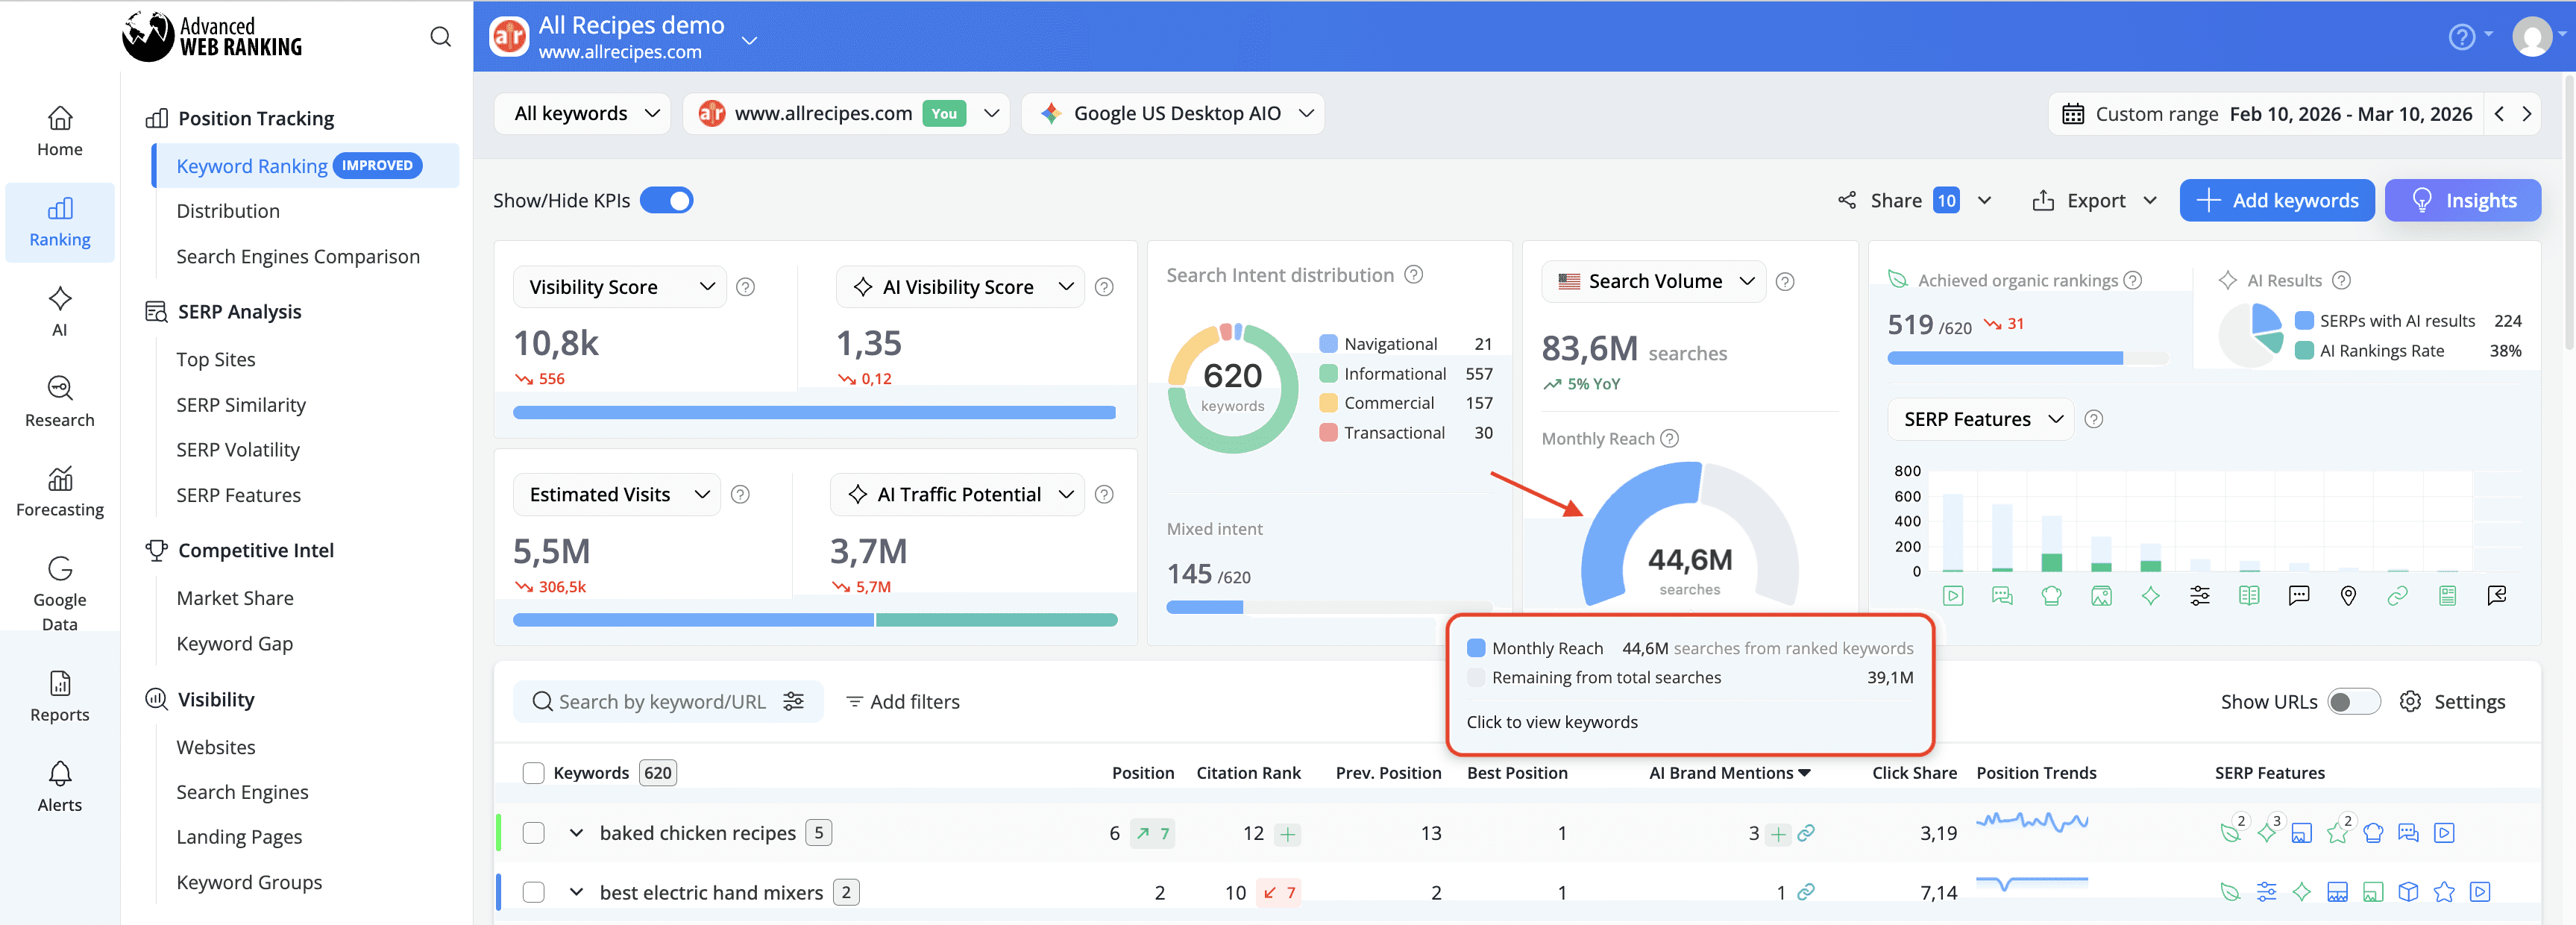
Task: Click the Add keywords button
Action: (2277, 200)
